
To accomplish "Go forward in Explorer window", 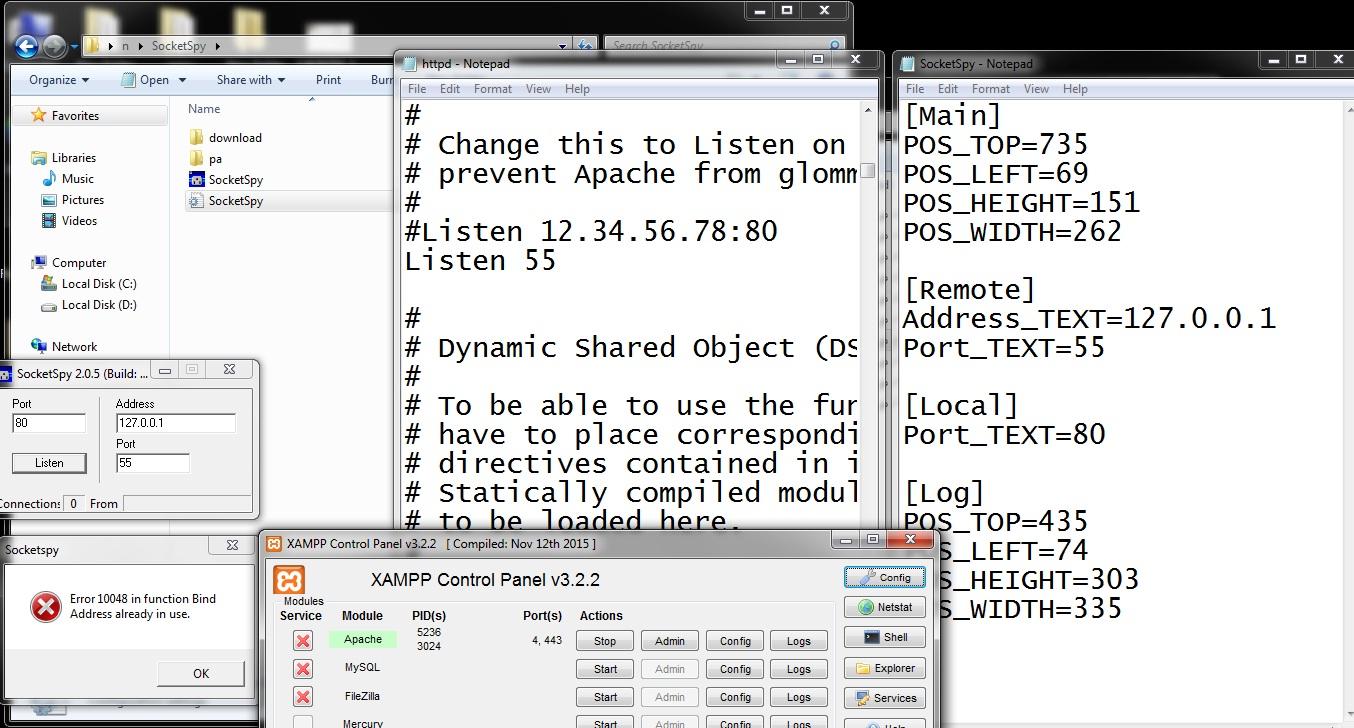I will point(54,46).
